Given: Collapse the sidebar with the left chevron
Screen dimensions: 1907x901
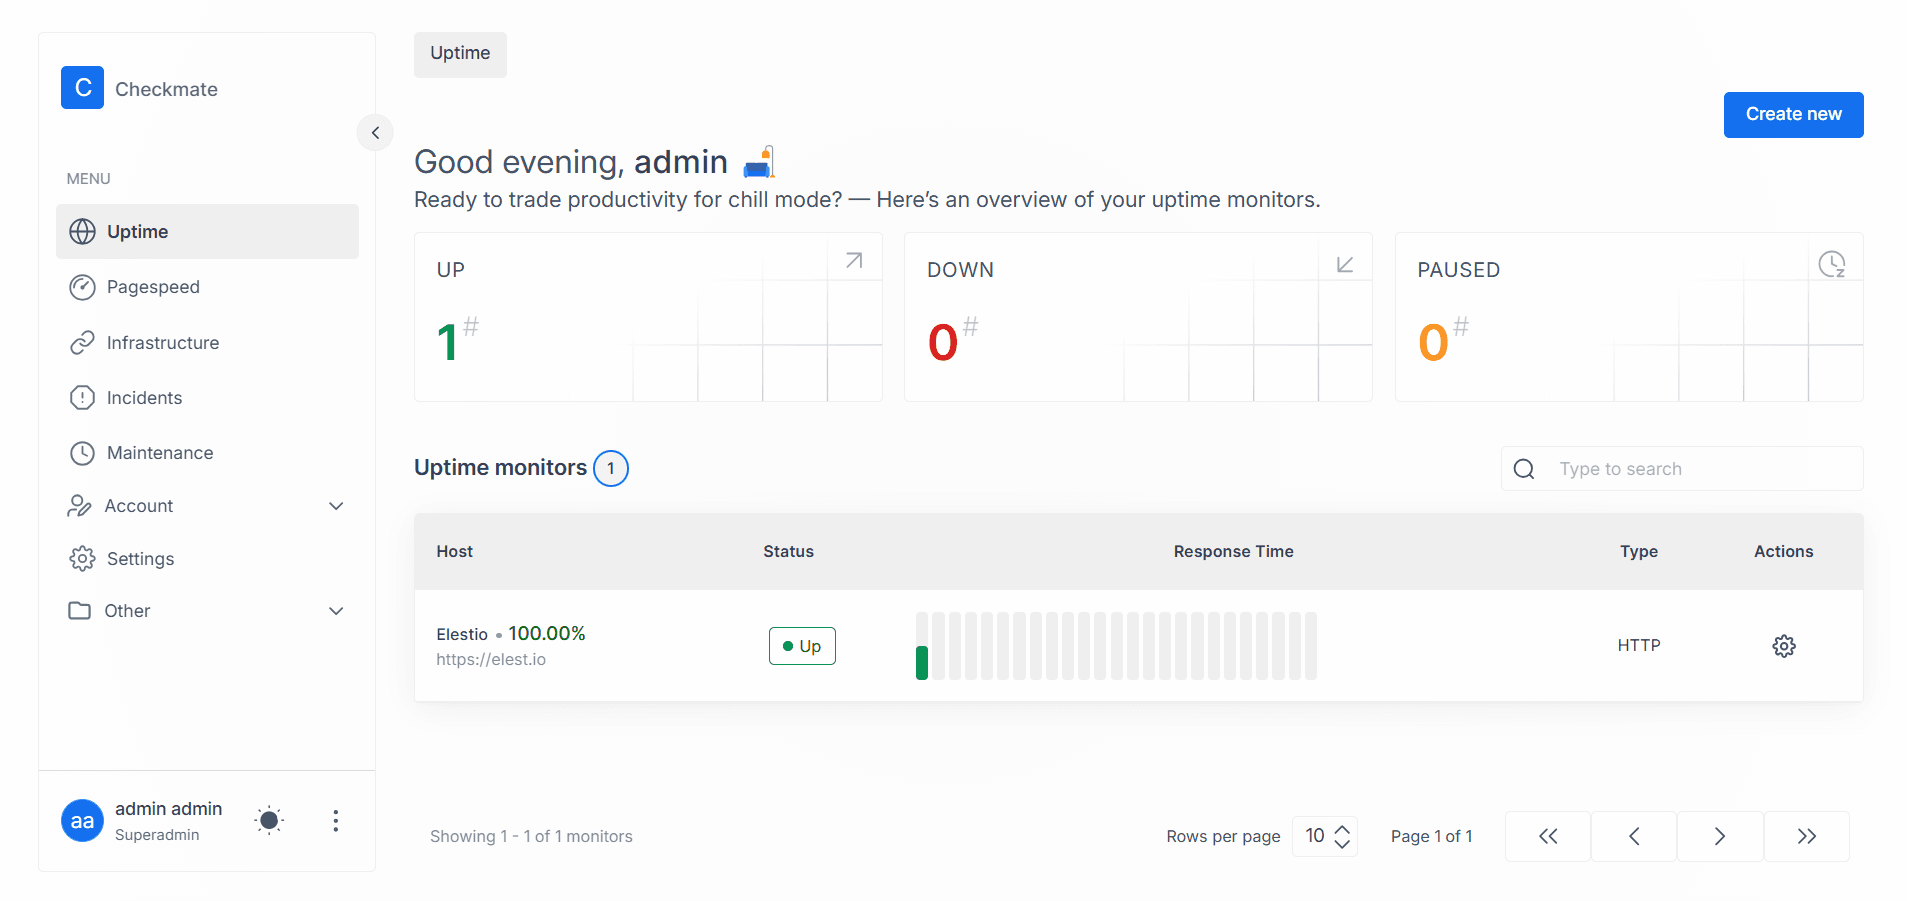Looking at the screenshot, I should [375, 132].
